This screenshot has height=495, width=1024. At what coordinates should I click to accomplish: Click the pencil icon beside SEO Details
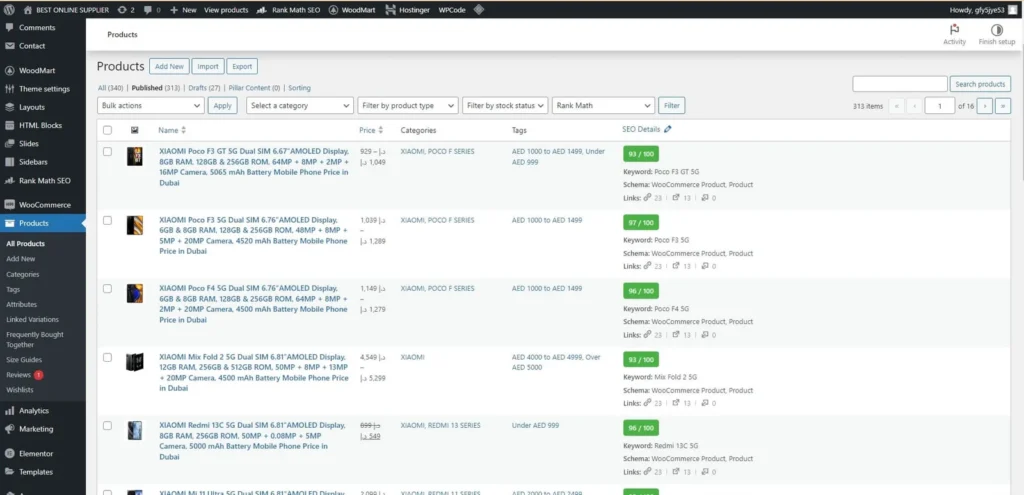point(668,130)
